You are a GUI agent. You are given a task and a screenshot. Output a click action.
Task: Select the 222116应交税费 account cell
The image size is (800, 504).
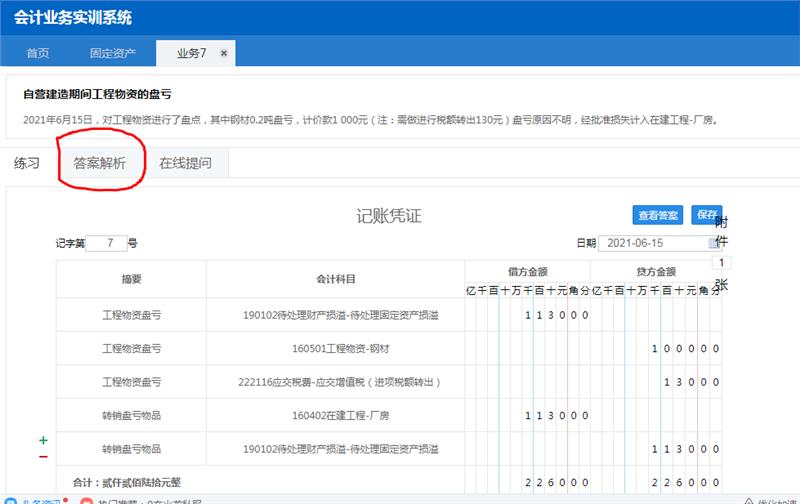tap(335, 382)
